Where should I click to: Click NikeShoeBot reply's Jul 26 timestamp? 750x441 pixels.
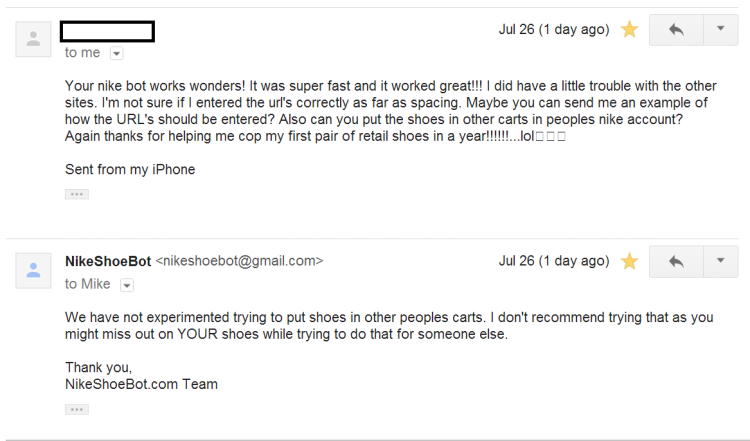(x=553, y=261)
